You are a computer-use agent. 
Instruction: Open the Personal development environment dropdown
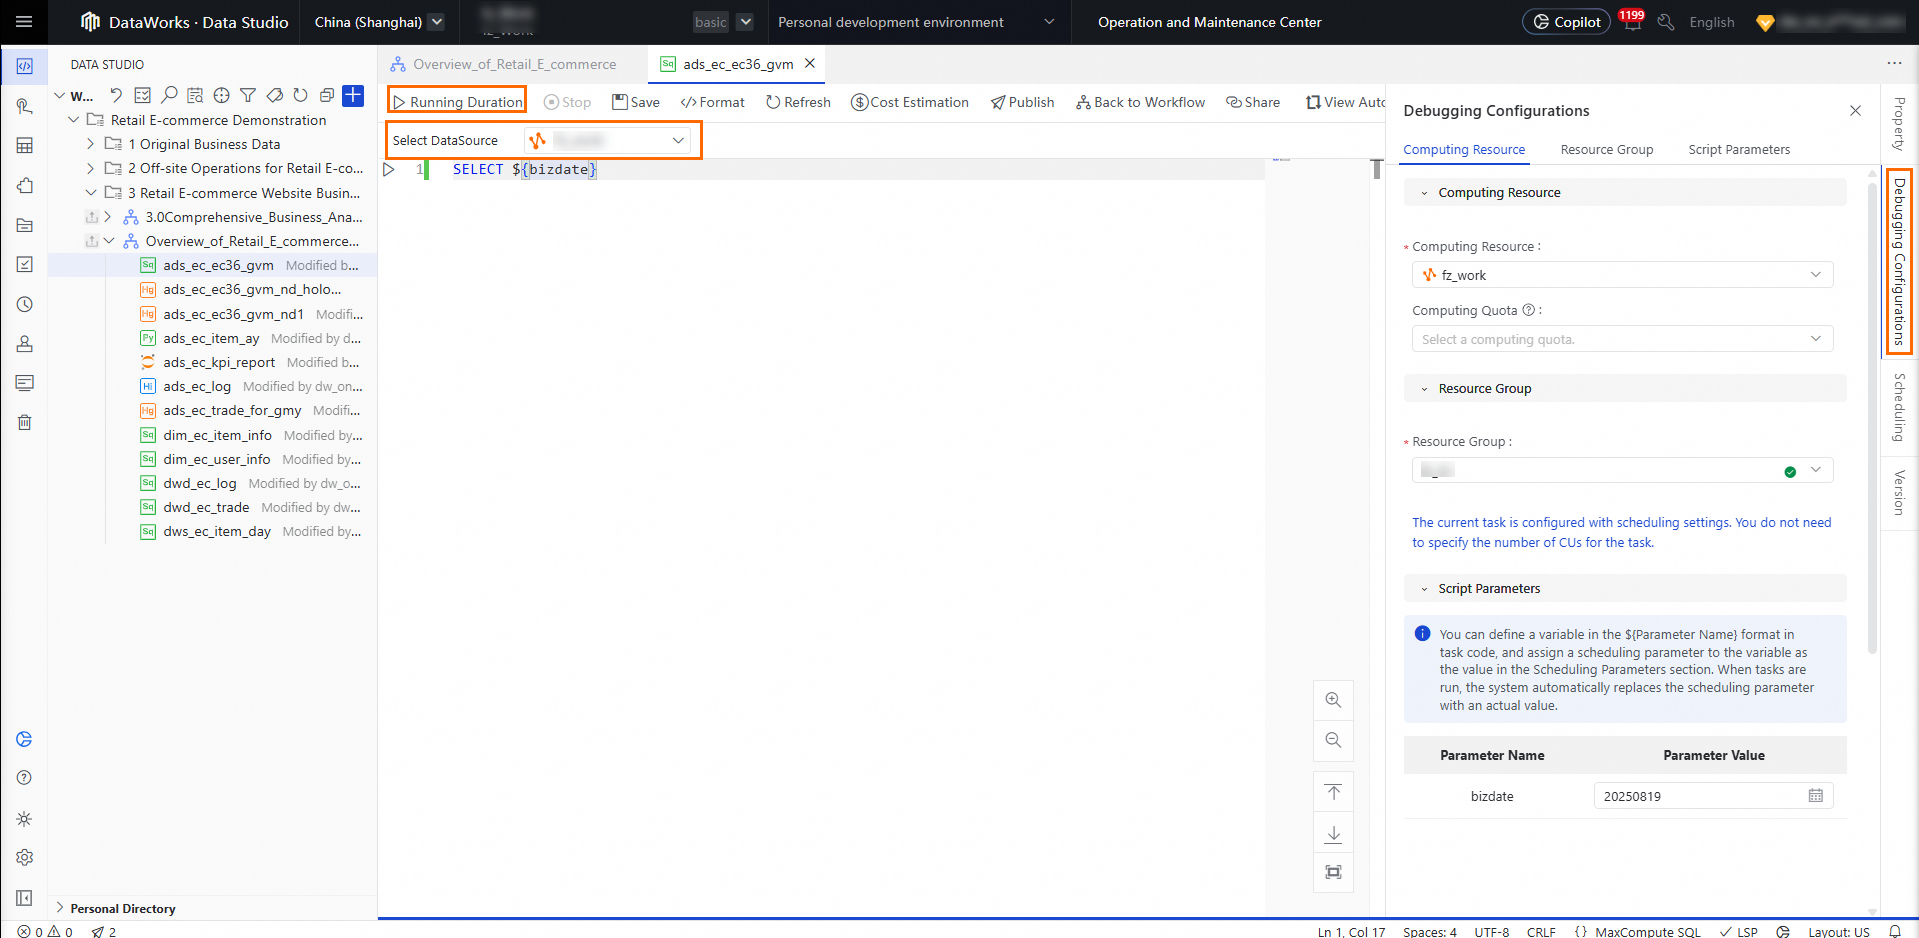tap(915, 22)
